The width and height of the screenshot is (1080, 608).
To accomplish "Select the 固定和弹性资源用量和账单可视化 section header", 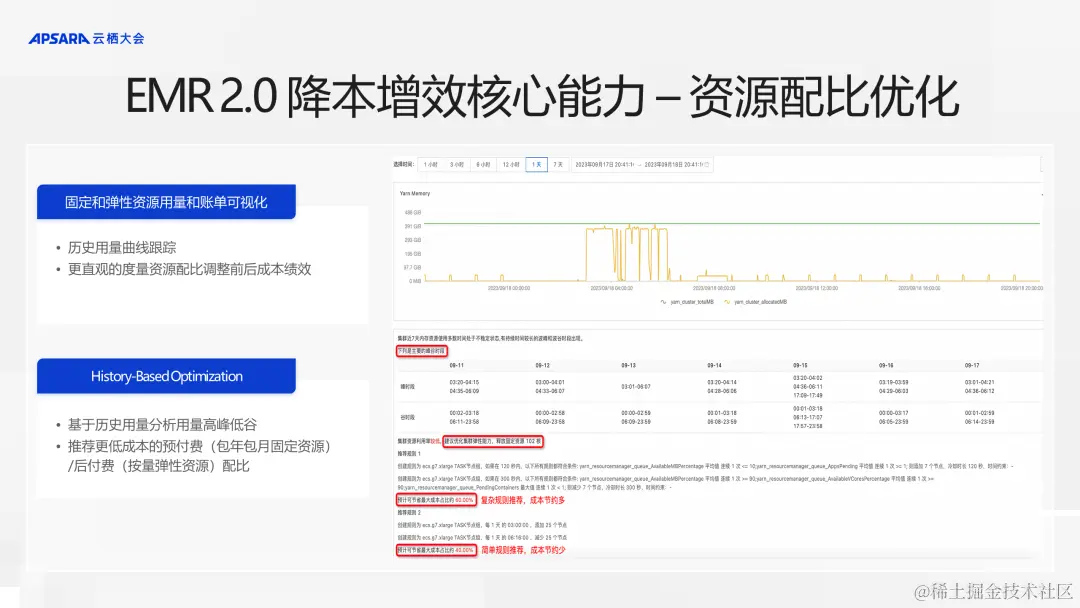I will 166,201.
